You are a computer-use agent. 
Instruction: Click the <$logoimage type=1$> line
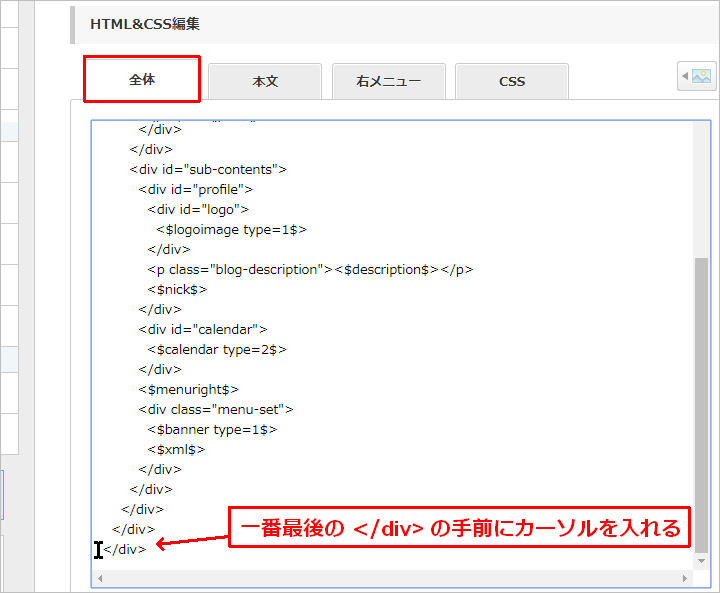231,229
